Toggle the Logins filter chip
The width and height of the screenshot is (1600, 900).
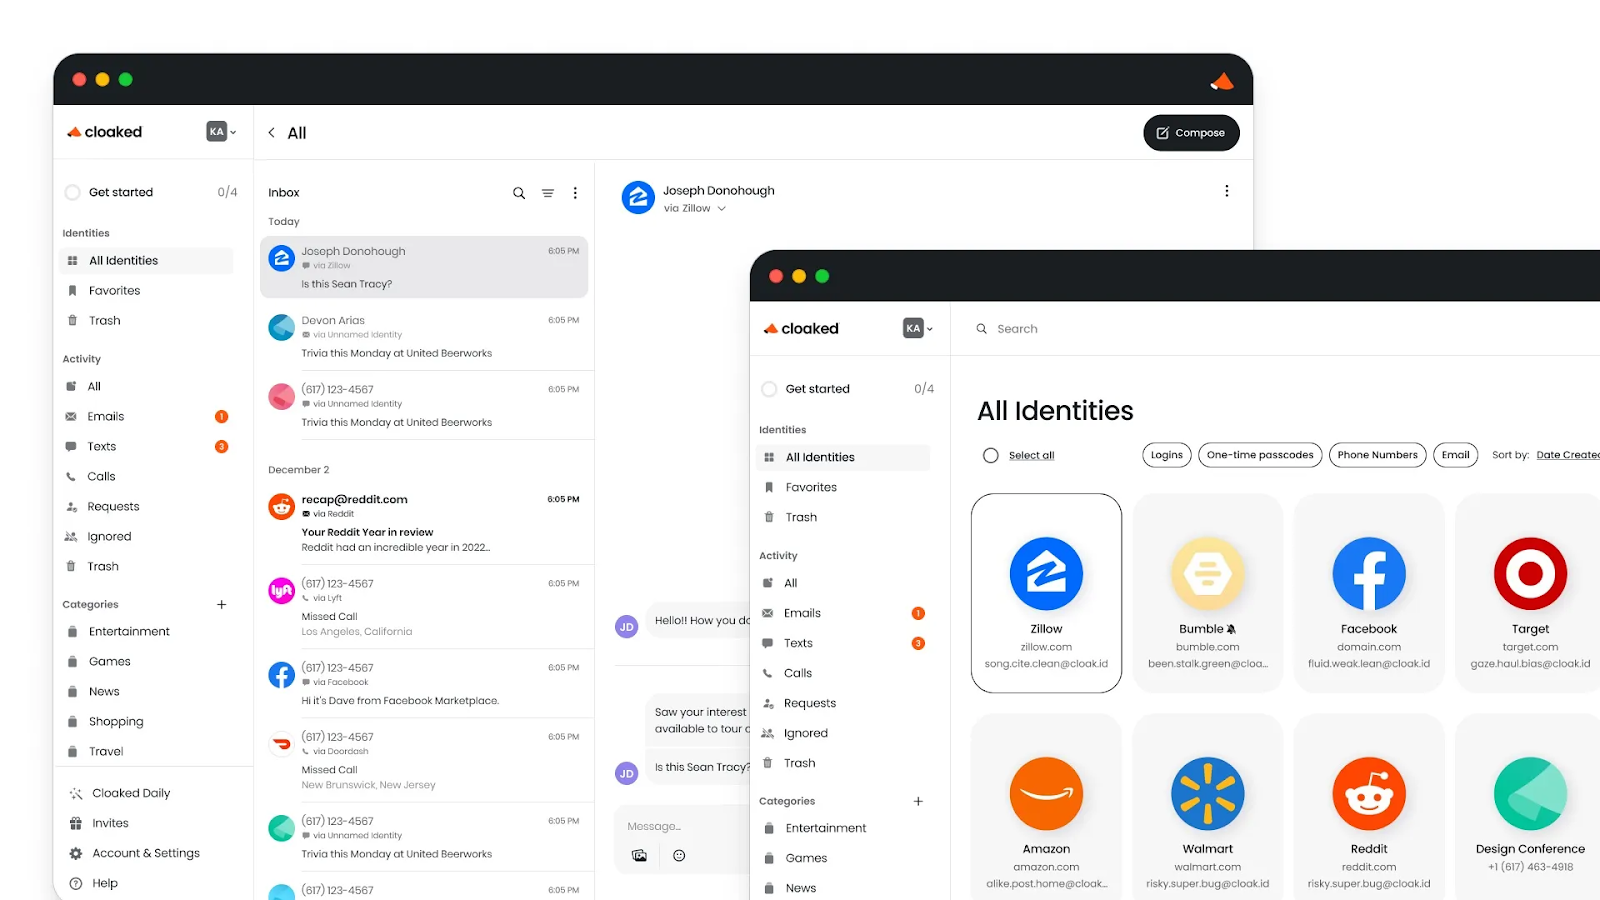pos(1167,455)
